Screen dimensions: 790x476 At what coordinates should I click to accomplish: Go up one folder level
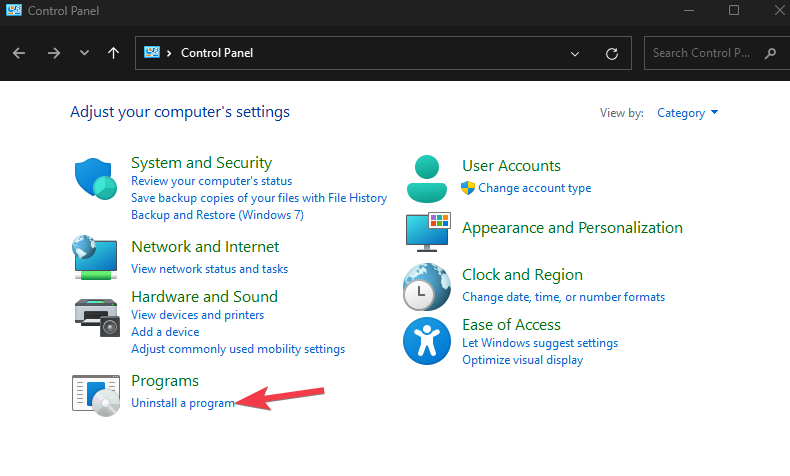click(113, 53)
